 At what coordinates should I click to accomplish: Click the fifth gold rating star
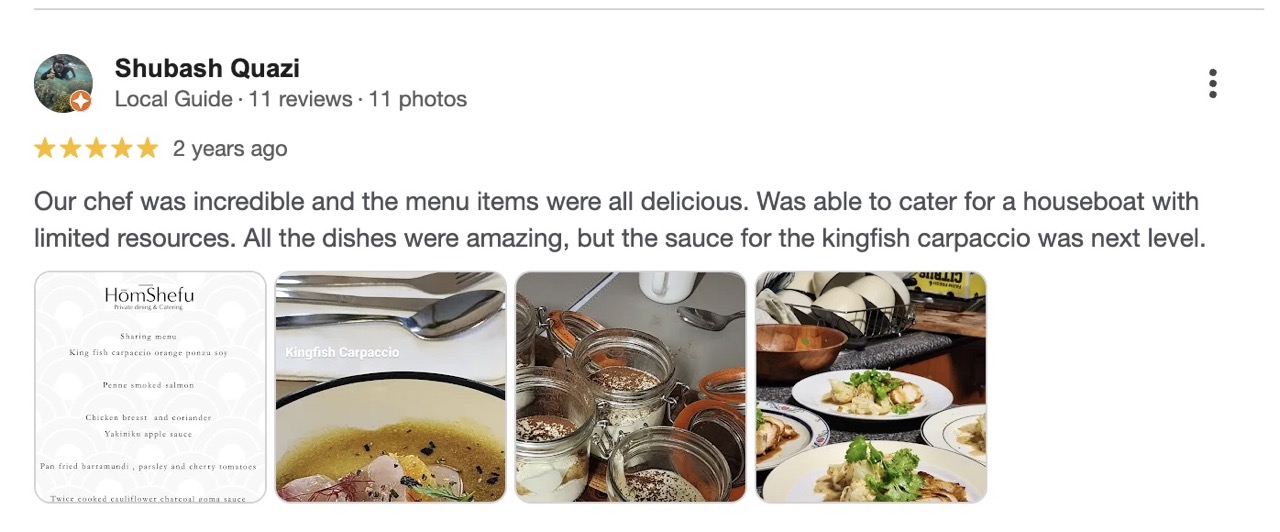(x=147, y=149)
